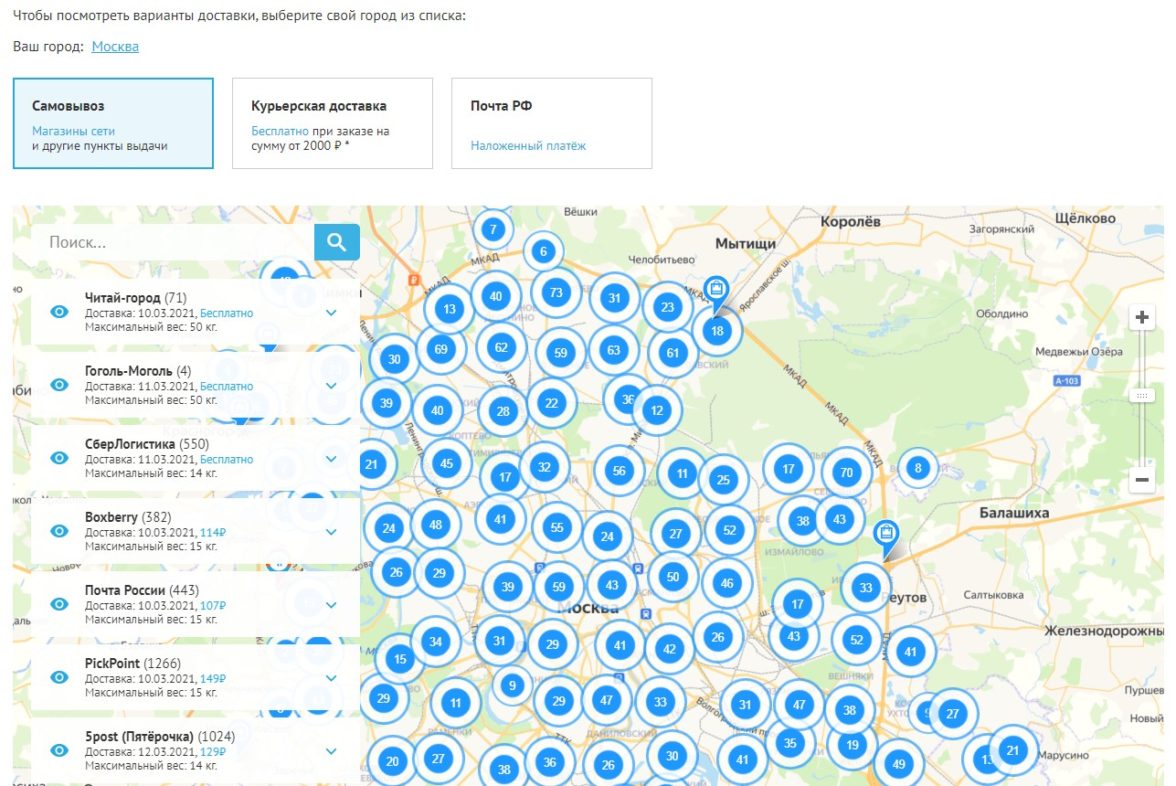Click the map zoom slider handle
This screenshot has height=786, width=1176.
point(1142,396)
